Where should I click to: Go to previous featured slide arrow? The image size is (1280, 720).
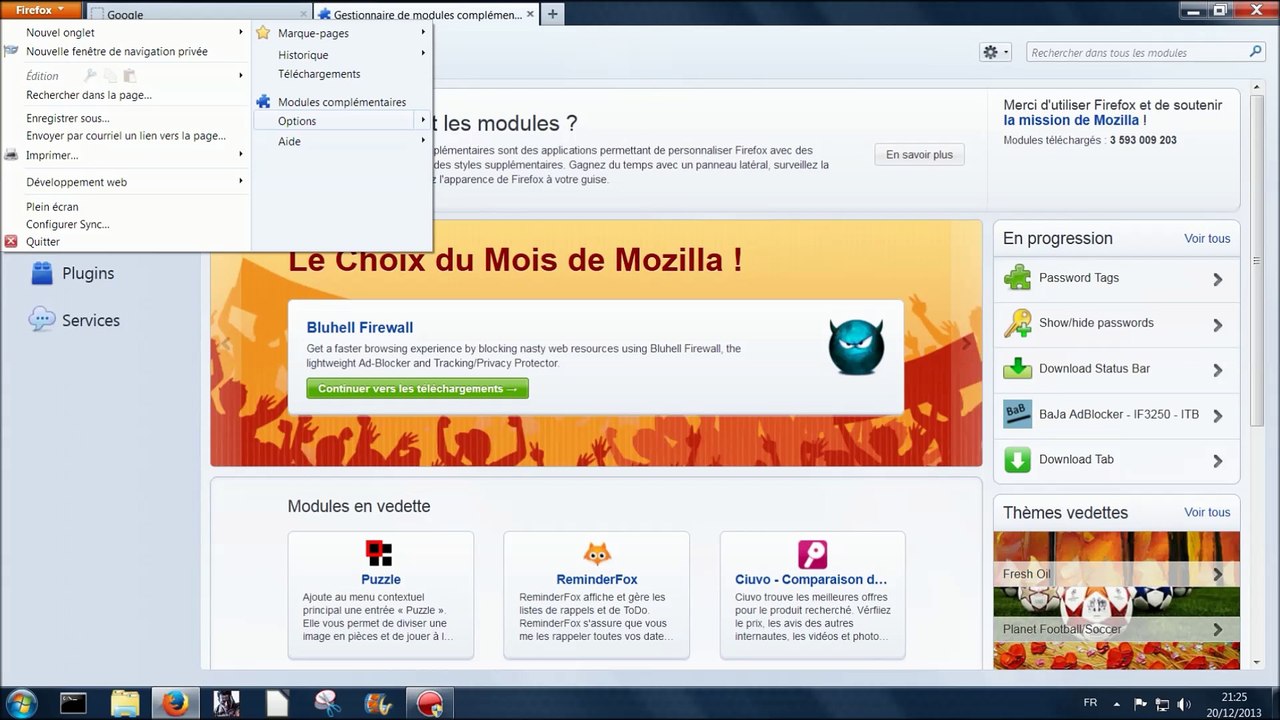226,344
